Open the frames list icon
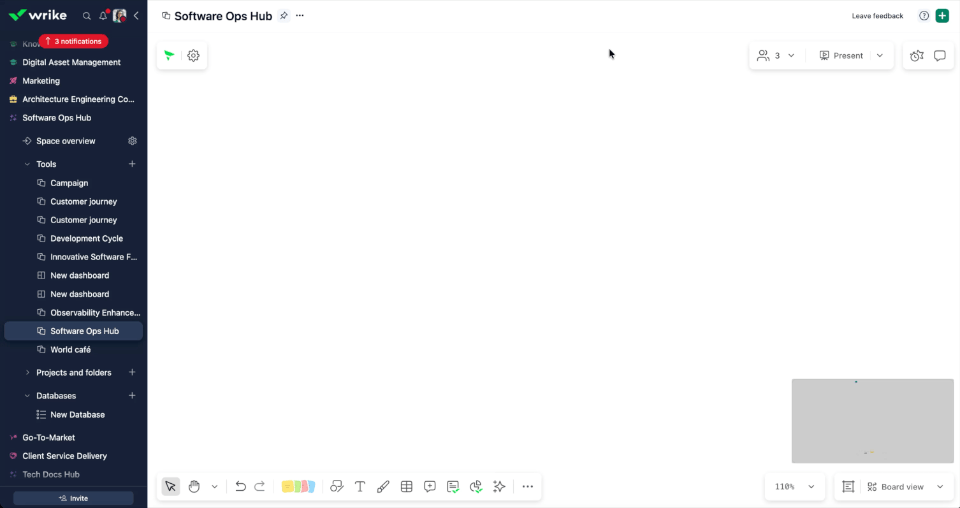Viewport: 960px width, 508px height. tap(848, 487)
